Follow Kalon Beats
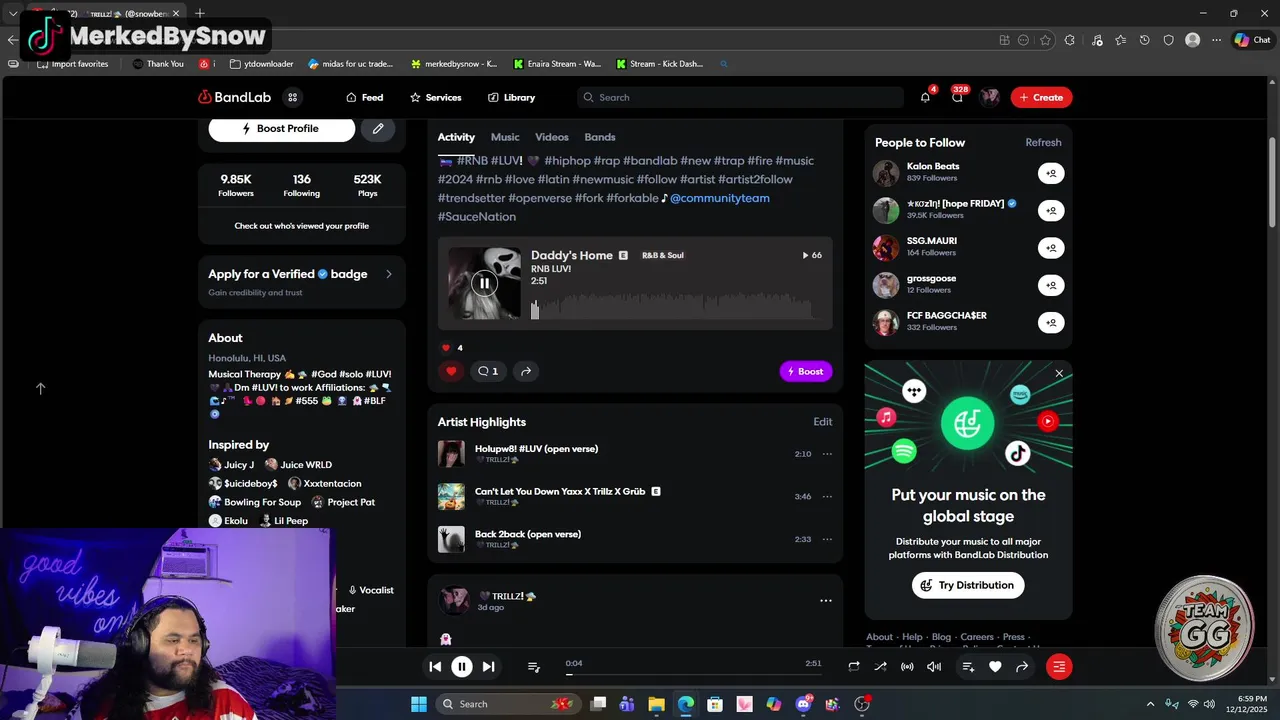Screen dimensions: 1280x720 1051,173
